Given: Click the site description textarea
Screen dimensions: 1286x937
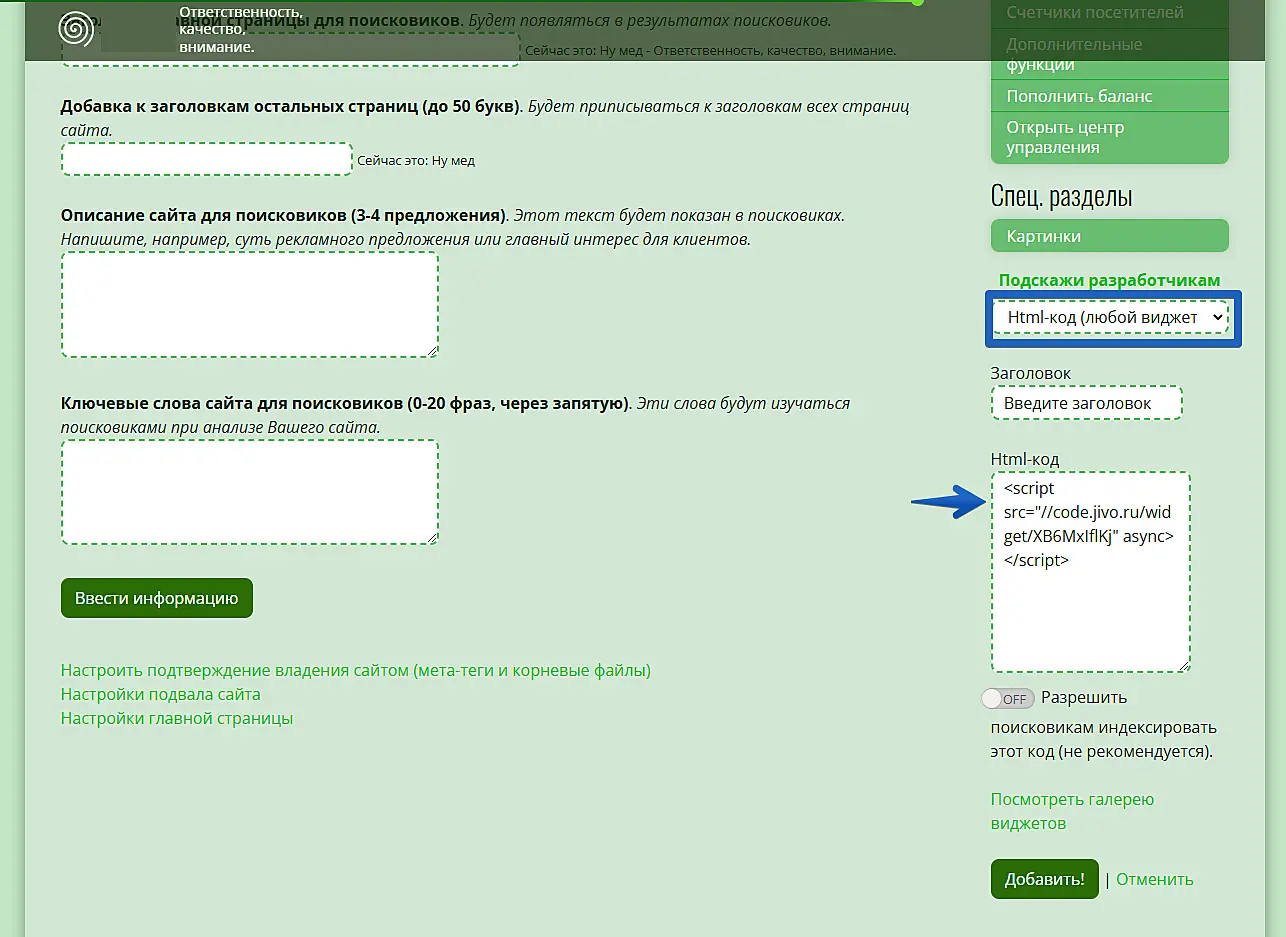Looking at the screenshot, I should [x=250, y=304].
